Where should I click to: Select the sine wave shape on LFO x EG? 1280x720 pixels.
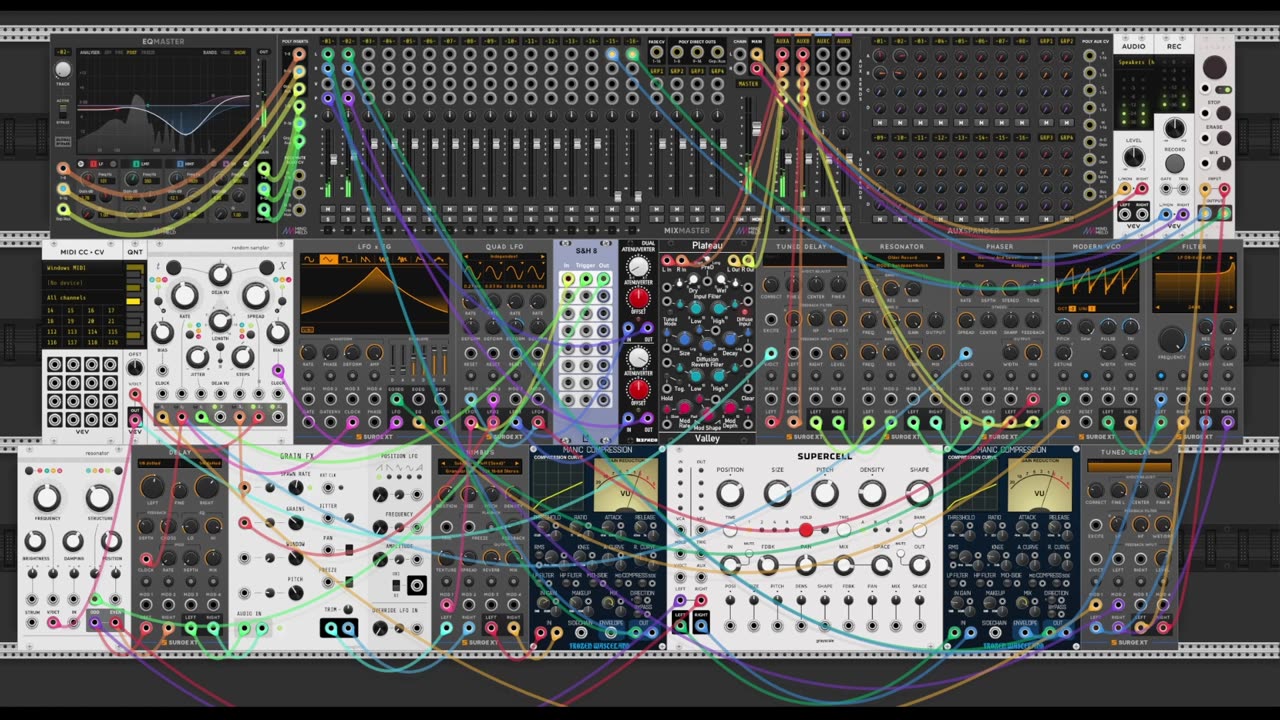[309, 260]
